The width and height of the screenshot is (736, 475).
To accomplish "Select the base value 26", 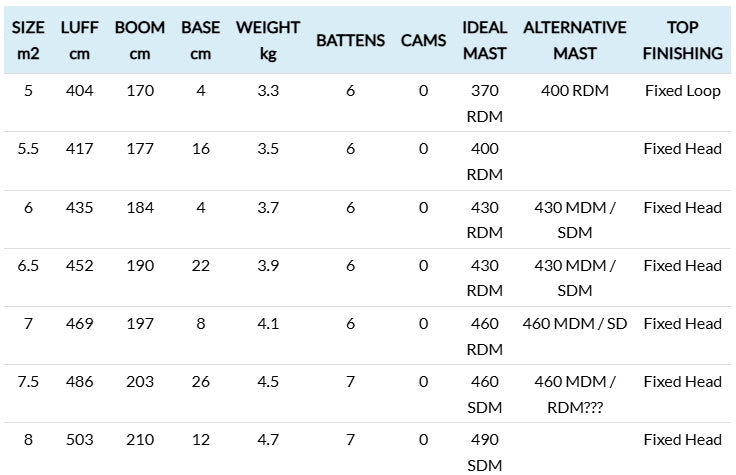I will tap(201, 382).
